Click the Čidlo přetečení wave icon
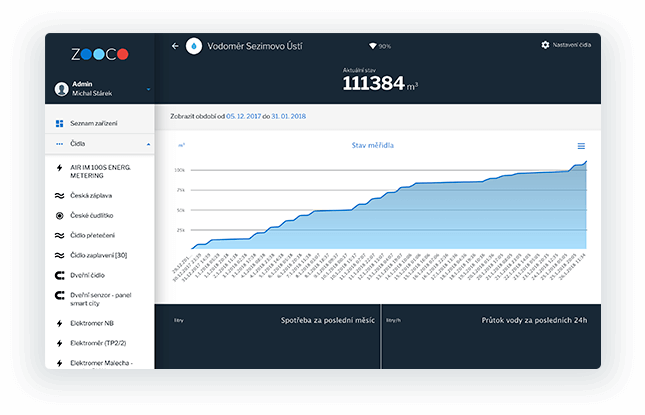The image size is (645, 415). pos(60,236)
